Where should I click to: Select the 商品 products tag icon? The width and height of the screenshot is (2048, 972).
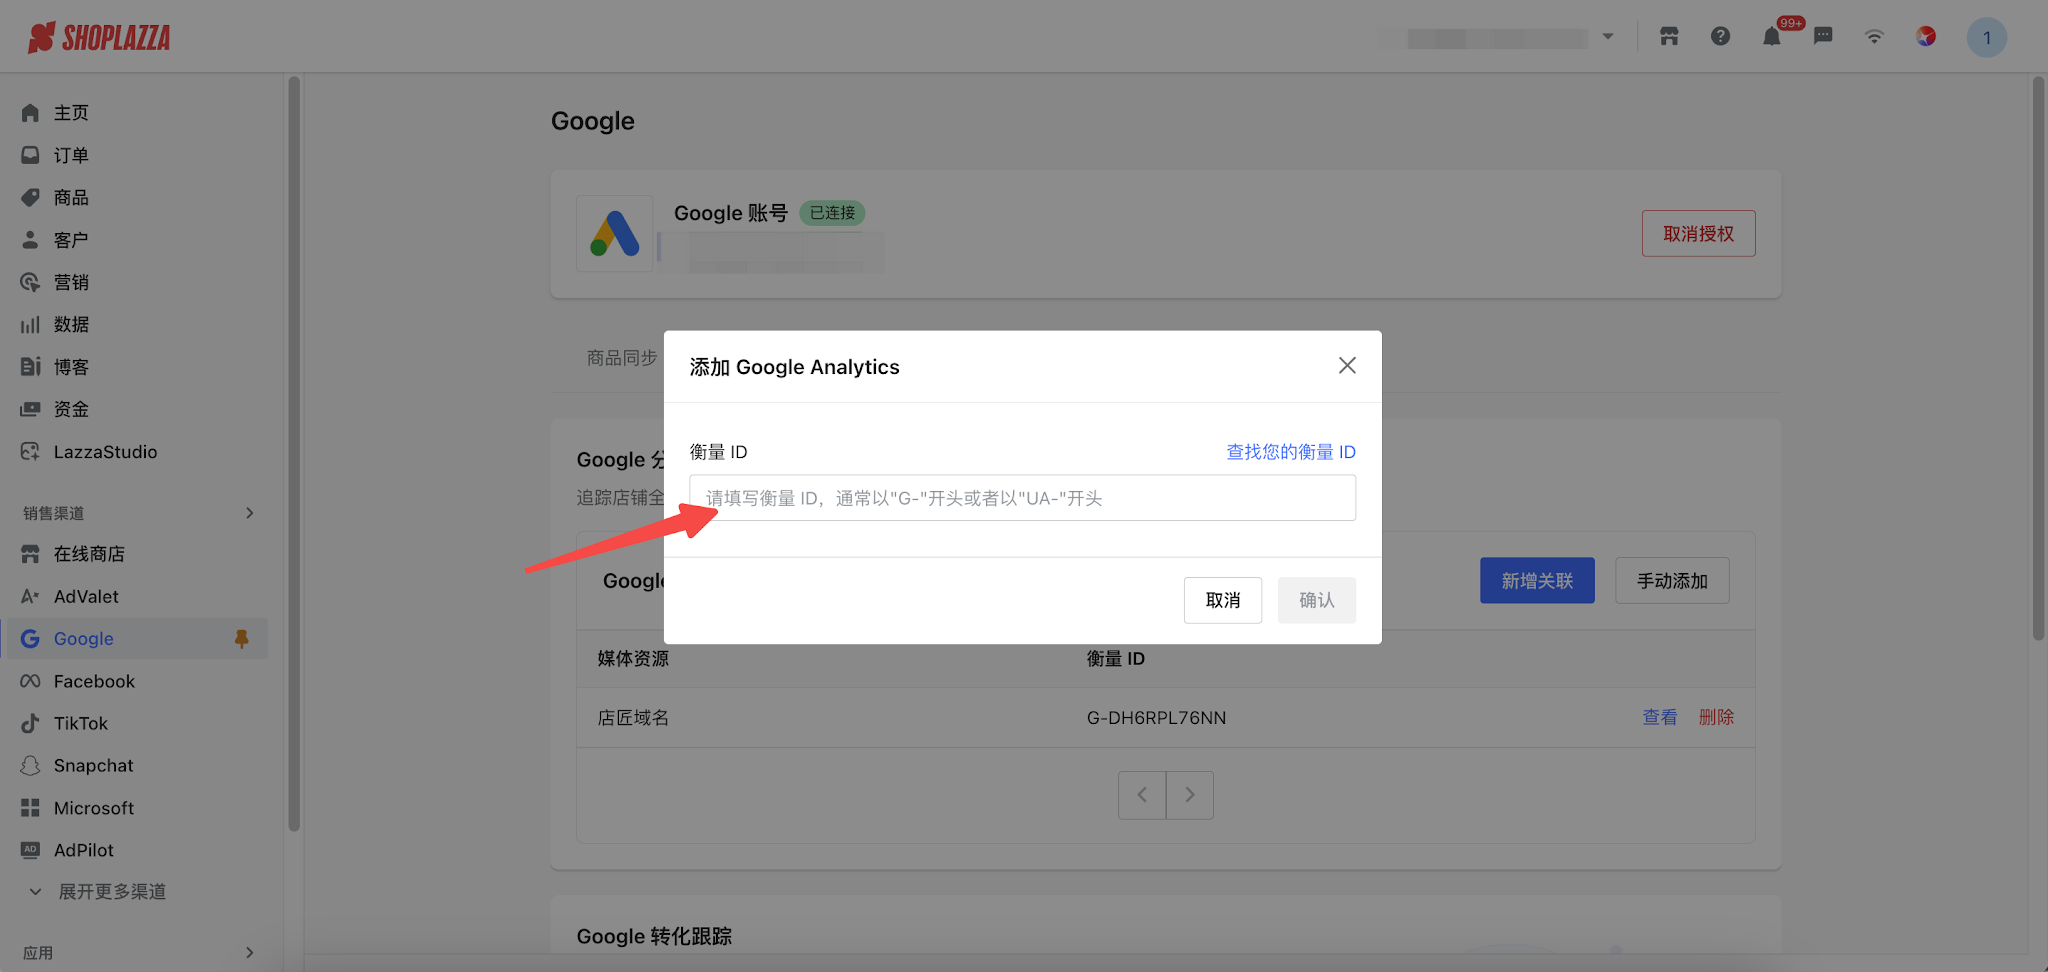(x=30, y=198)
